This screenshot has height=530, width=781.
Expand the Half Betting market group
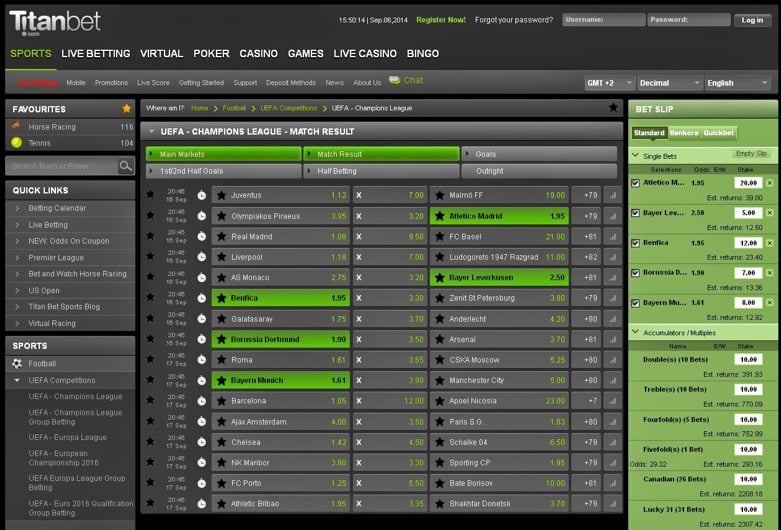[x=381, y=171]
